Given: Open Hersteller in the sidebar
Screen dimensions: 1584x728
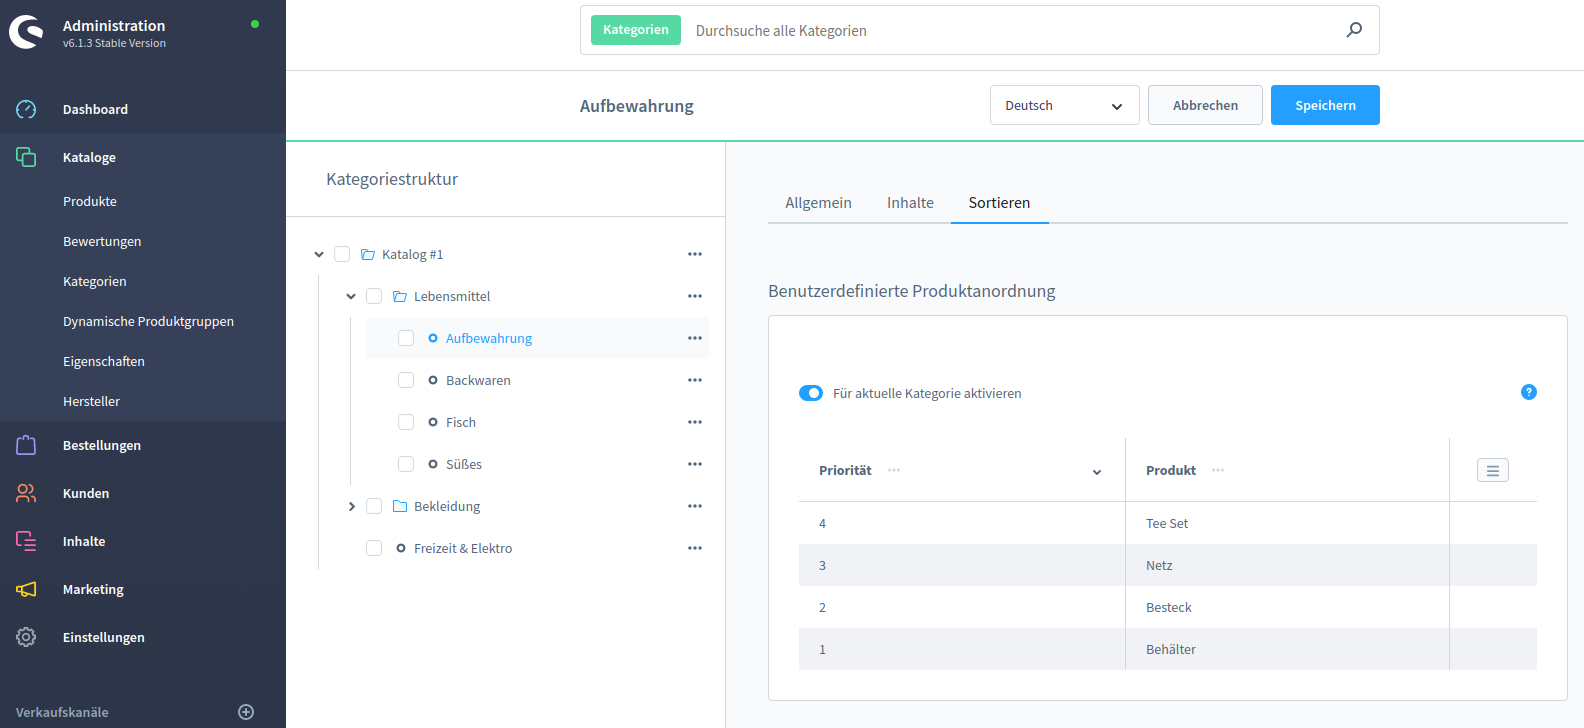Looking at the screenshot, I should pos(91,401).
